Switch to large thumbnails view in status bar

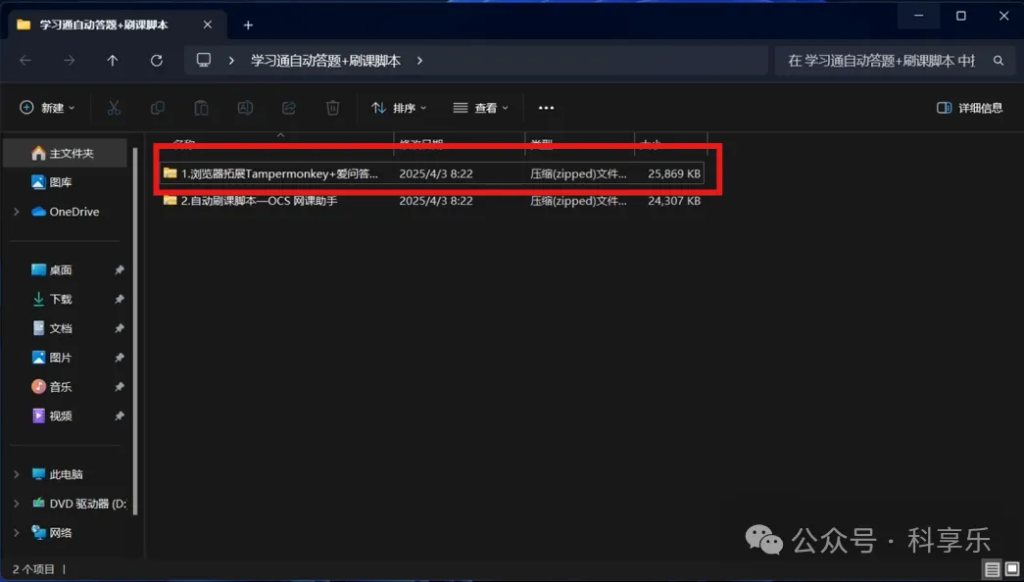(x=1012, y=569)
